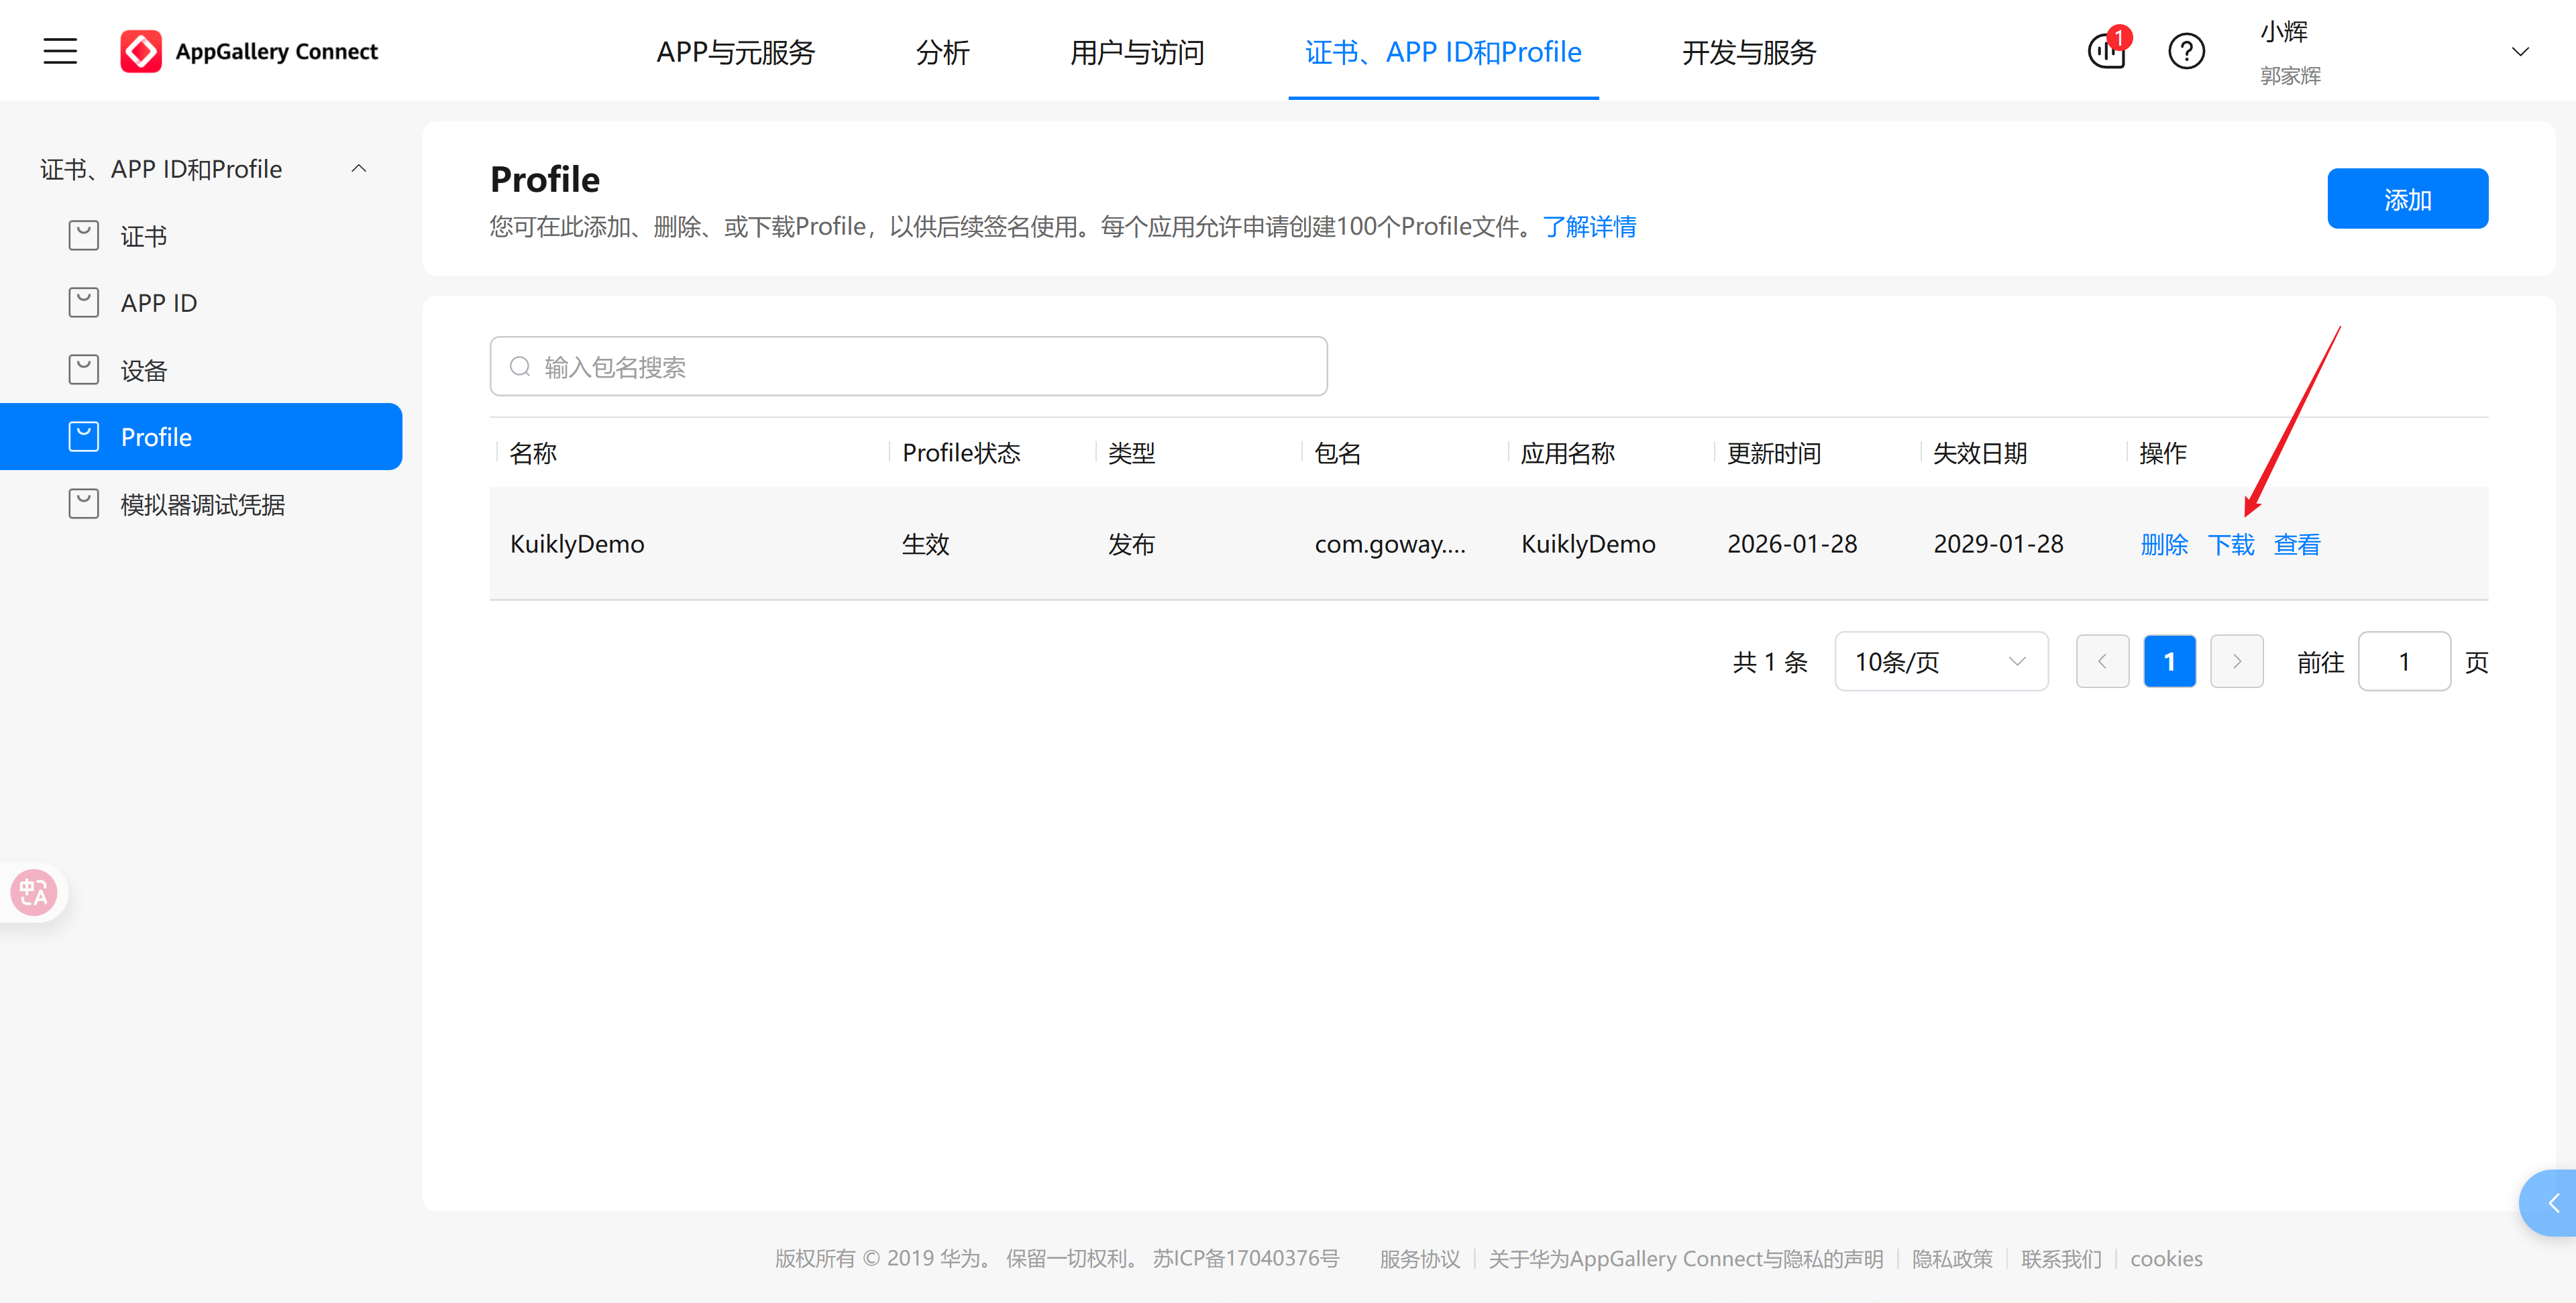Click the search magnifier icon
2576x1303 pixels.
520,366
